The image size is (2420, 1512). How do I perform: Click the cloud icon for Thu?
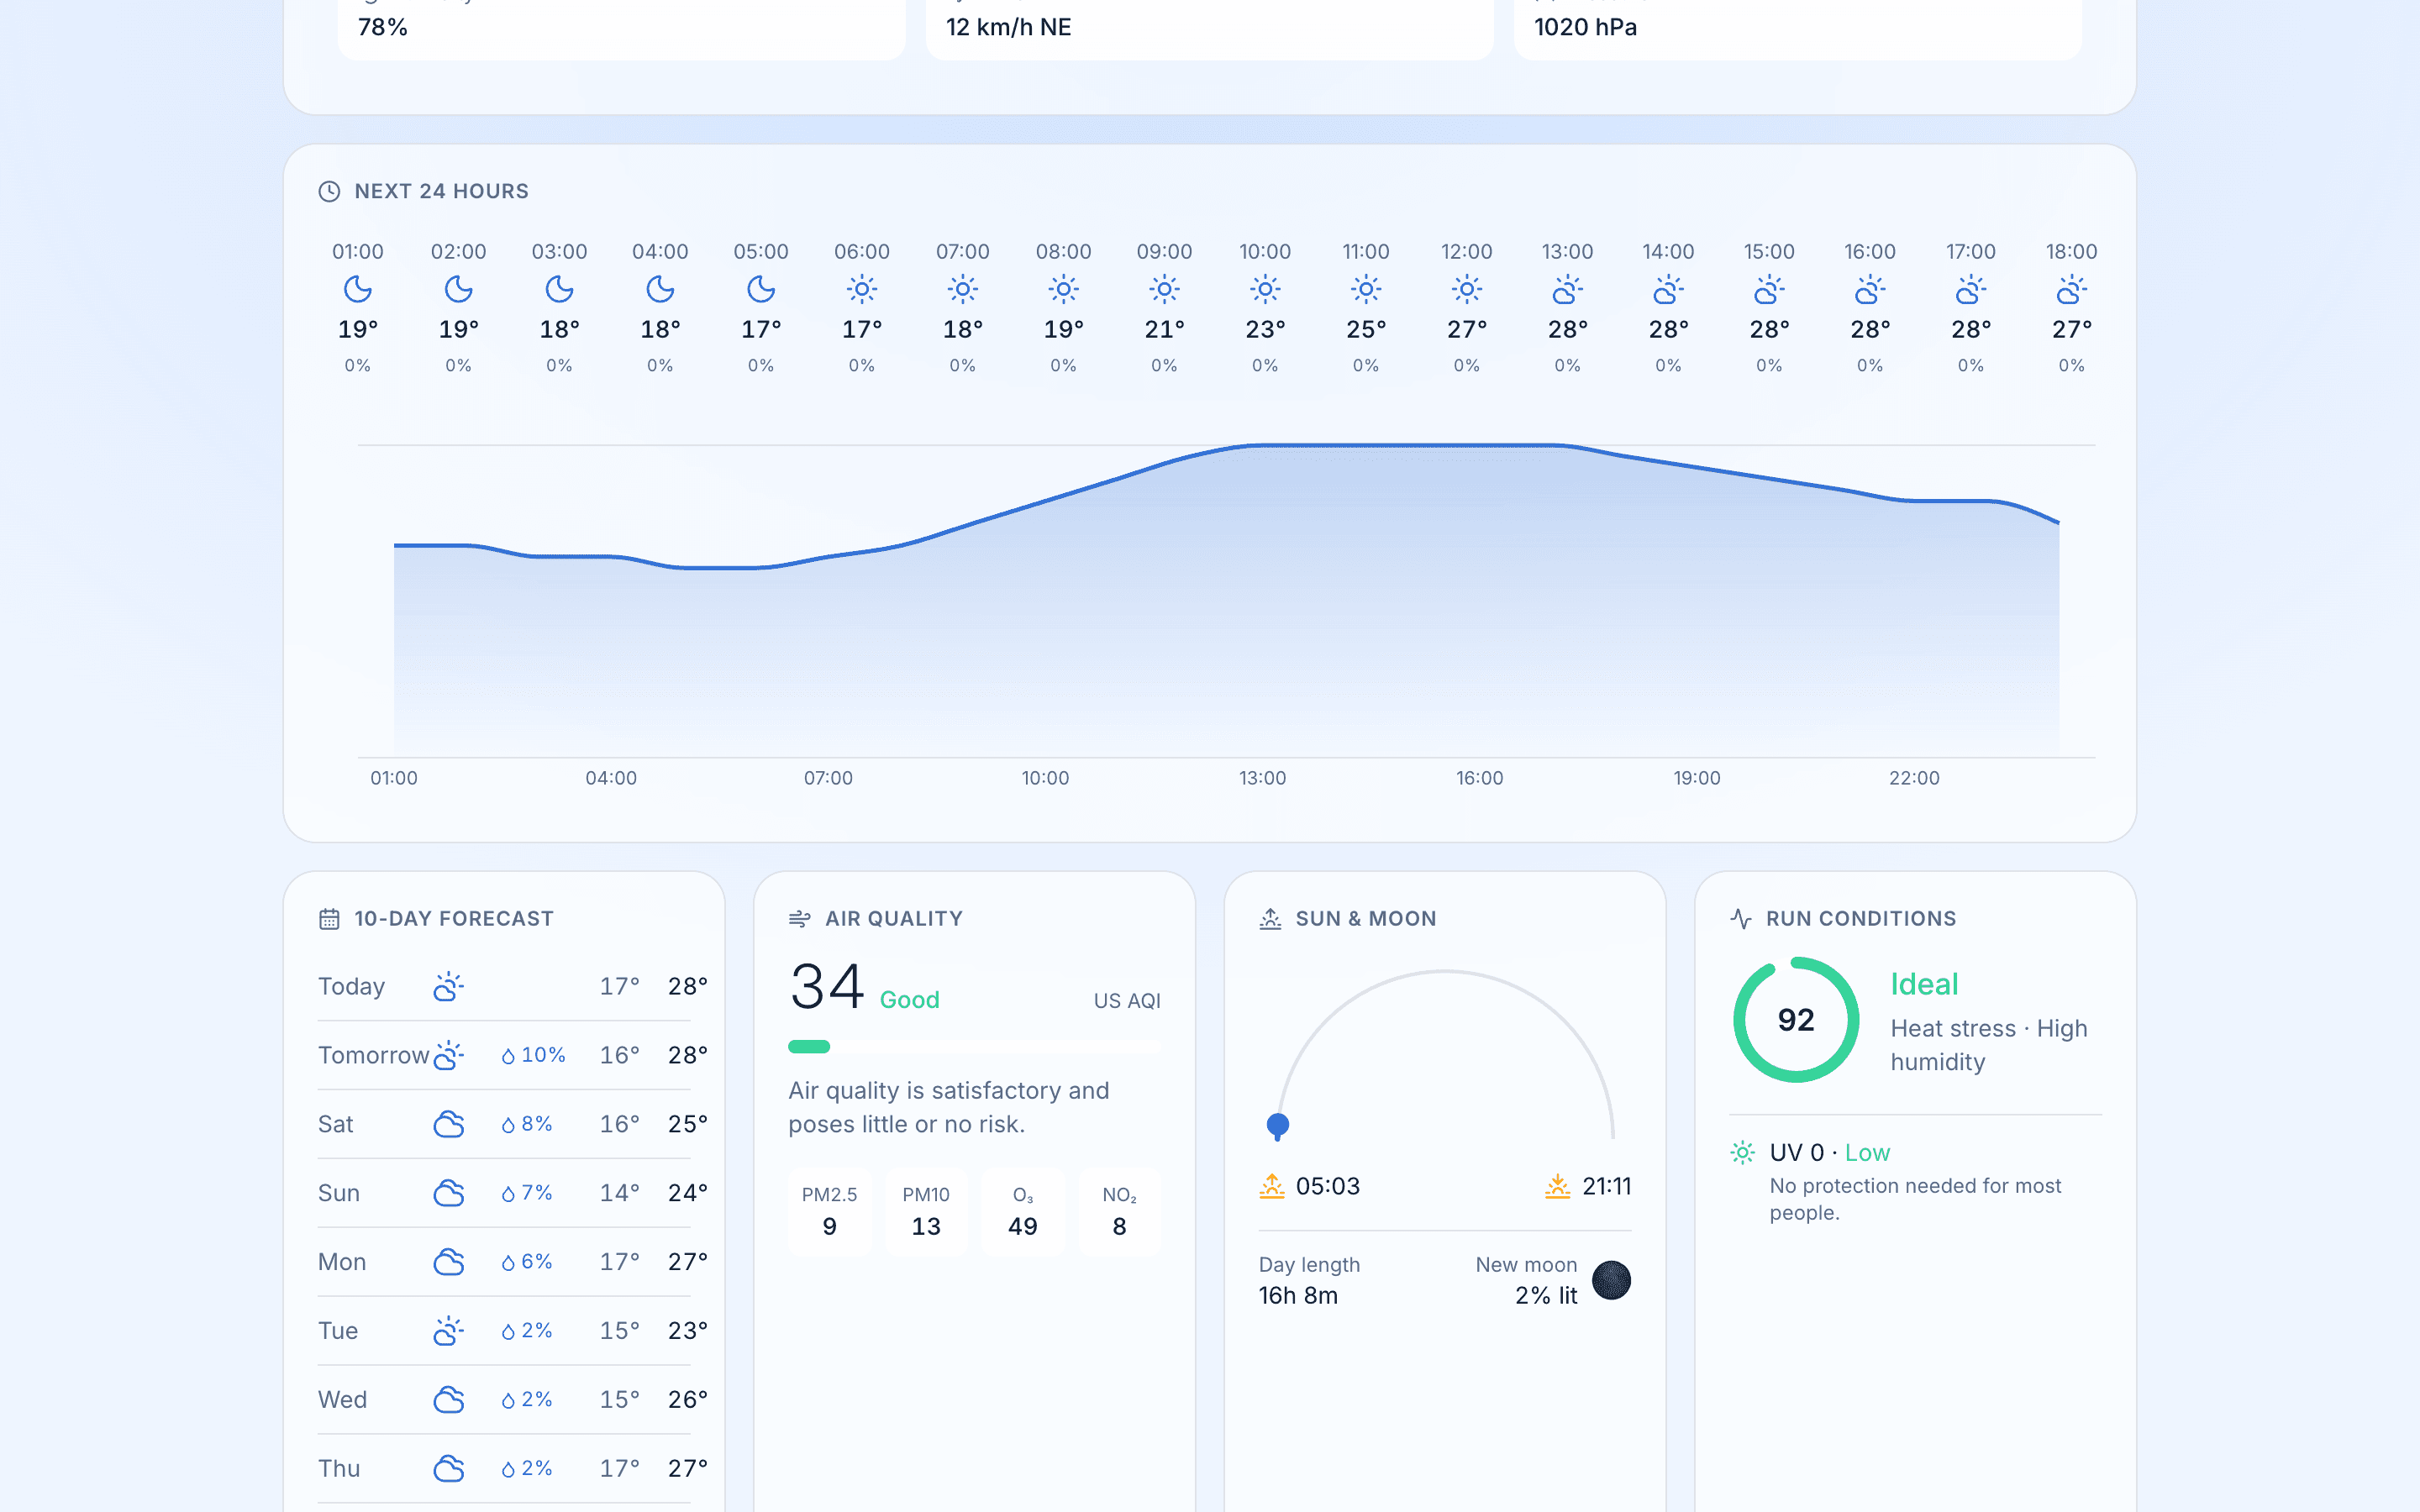tap(449, 1468)
